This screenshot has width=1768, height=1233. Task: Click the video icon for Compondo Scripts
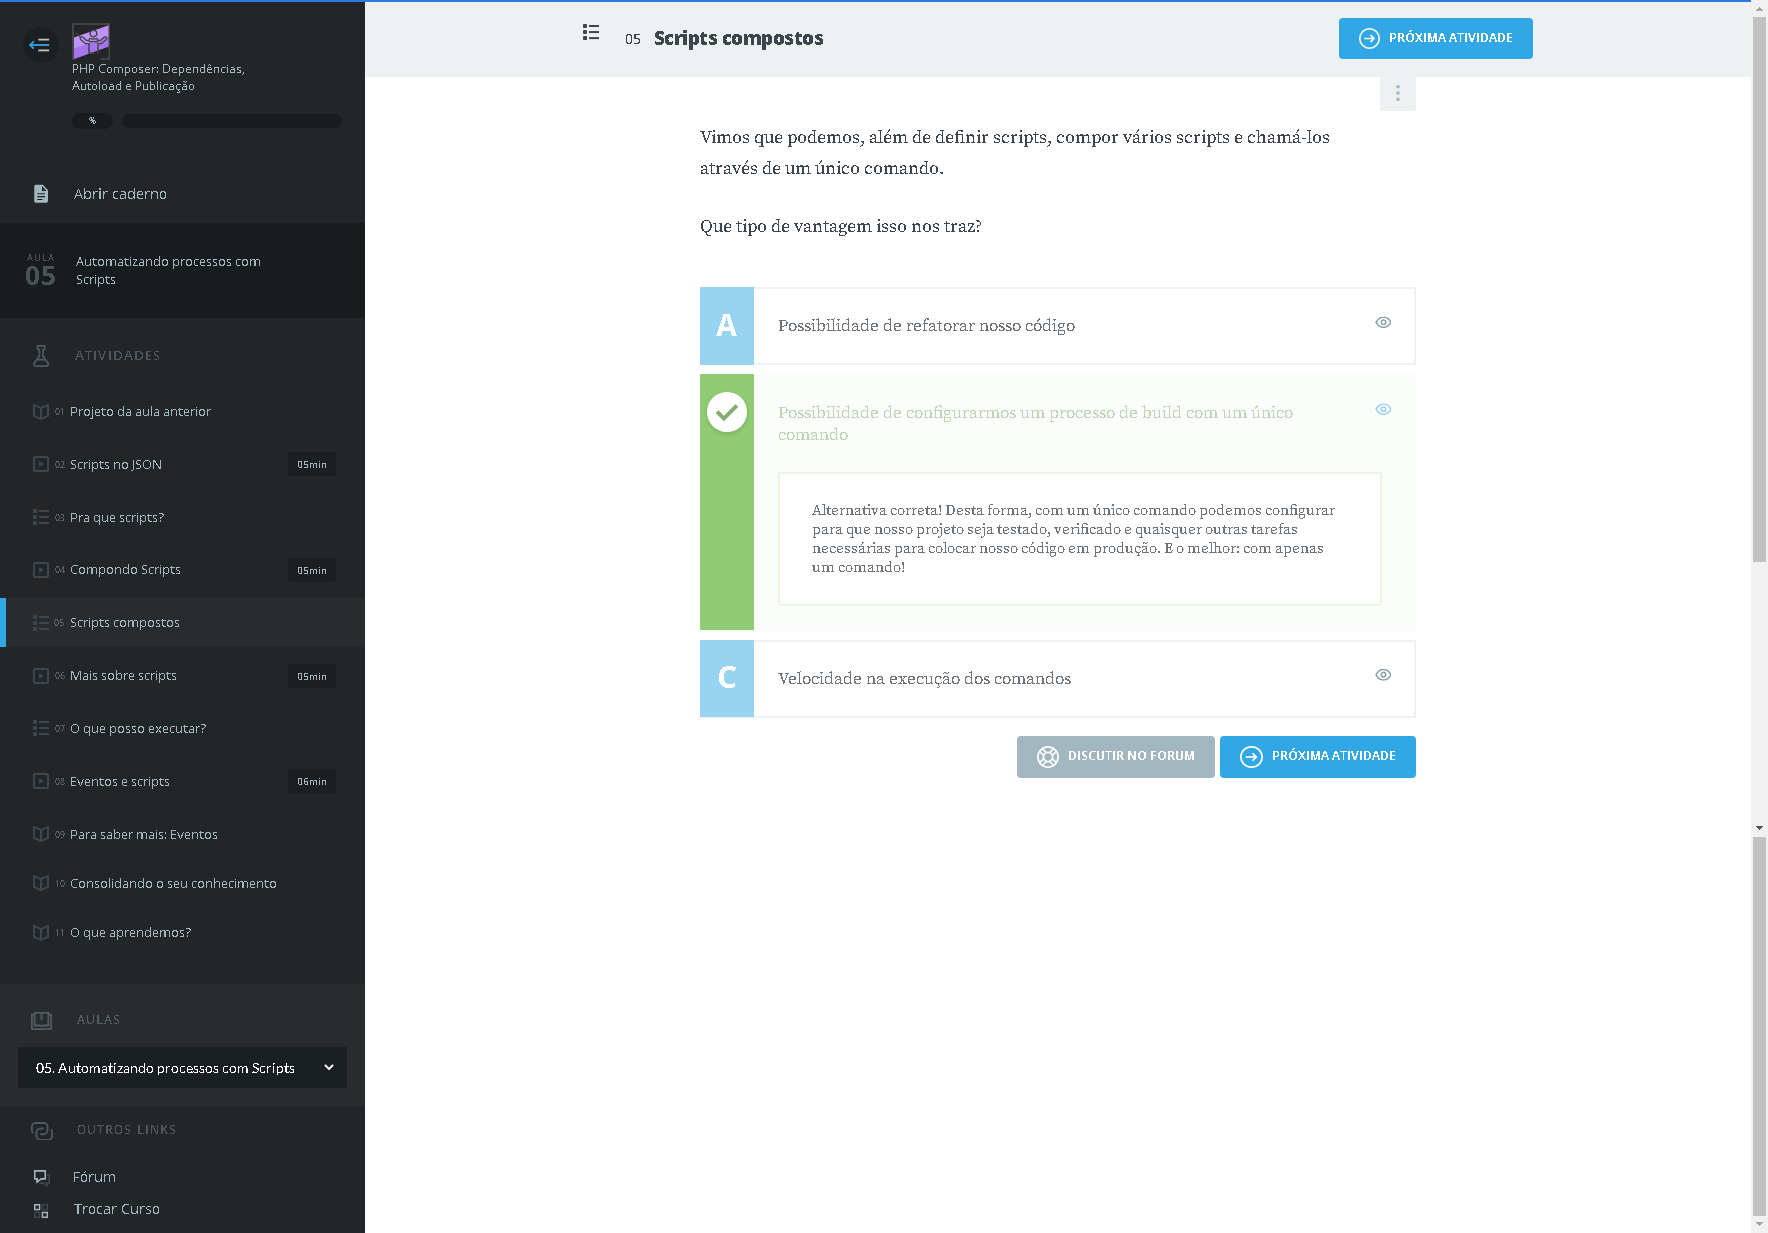click(x=41, y=570)
